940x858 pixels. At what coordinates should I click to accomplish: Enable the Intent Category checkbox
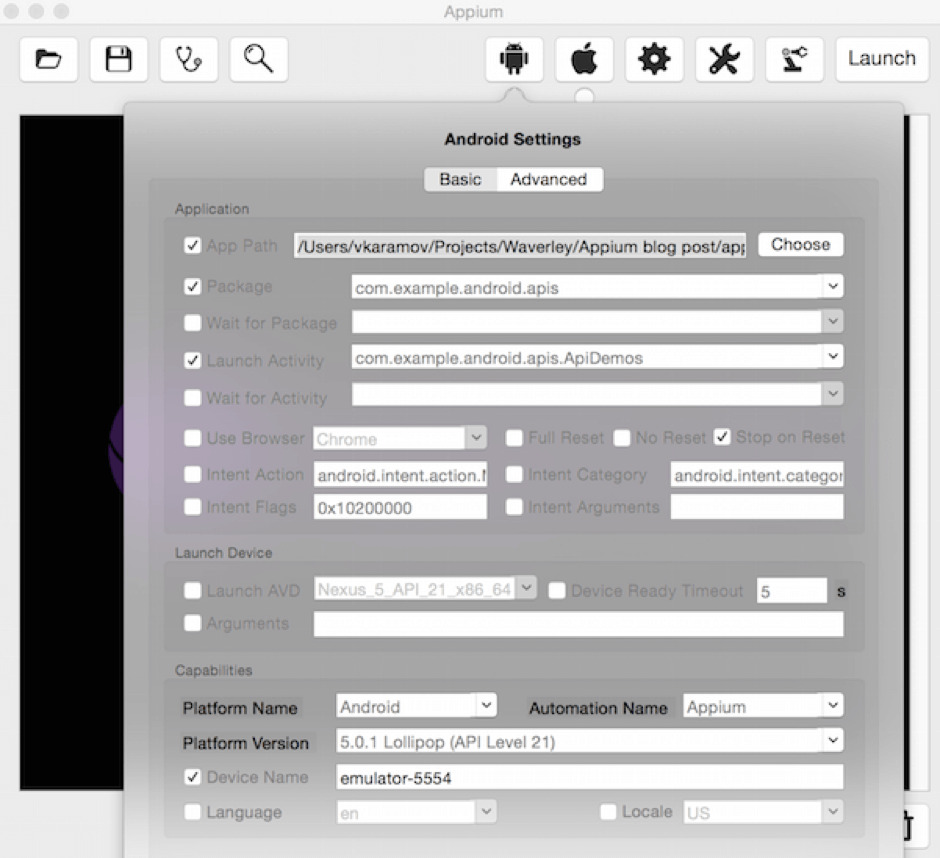point(514,474)
